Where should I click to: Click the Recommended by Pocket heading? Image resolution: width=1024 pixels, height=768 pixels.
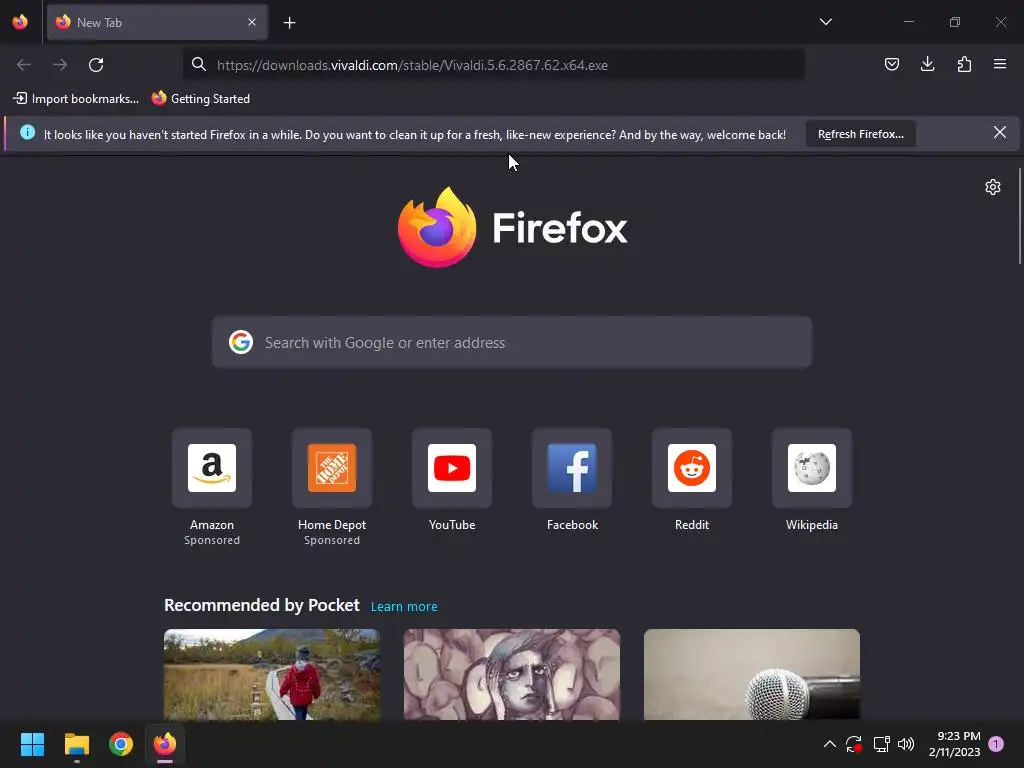click(261, 605)
